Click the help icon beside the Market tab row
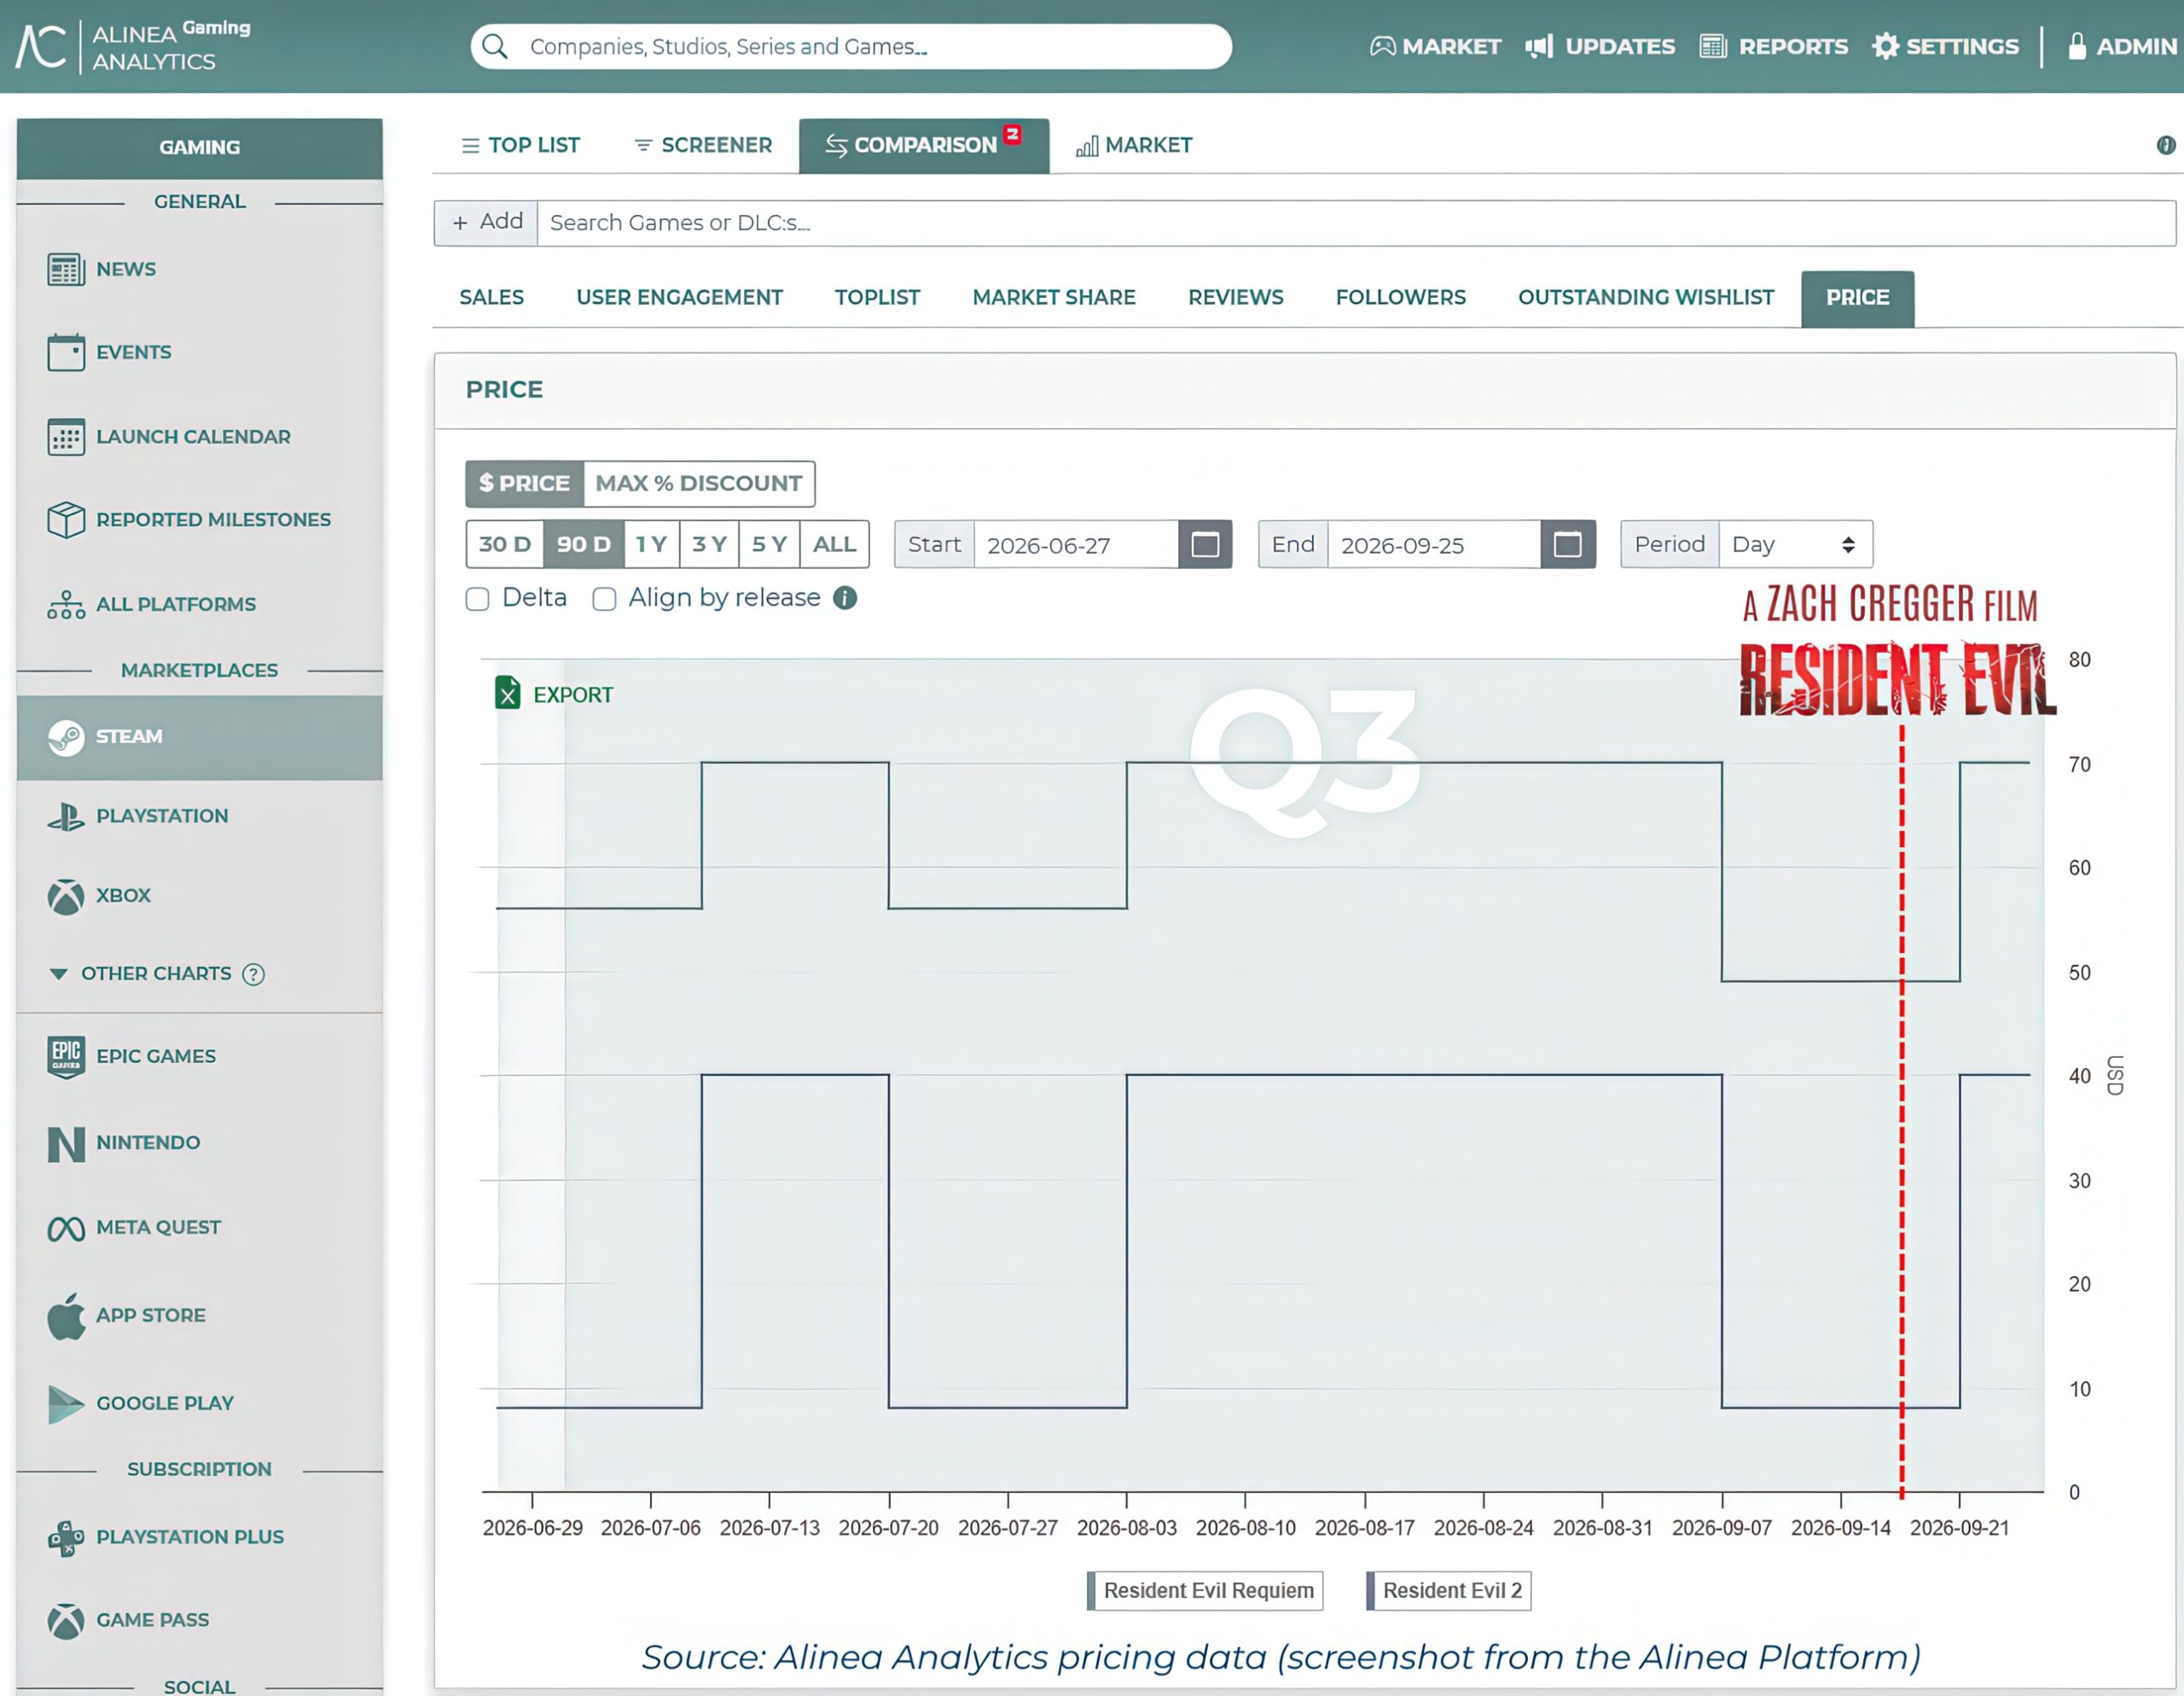The width and height of the screenshot is (2184, 1696). (x=2166, y=145)
